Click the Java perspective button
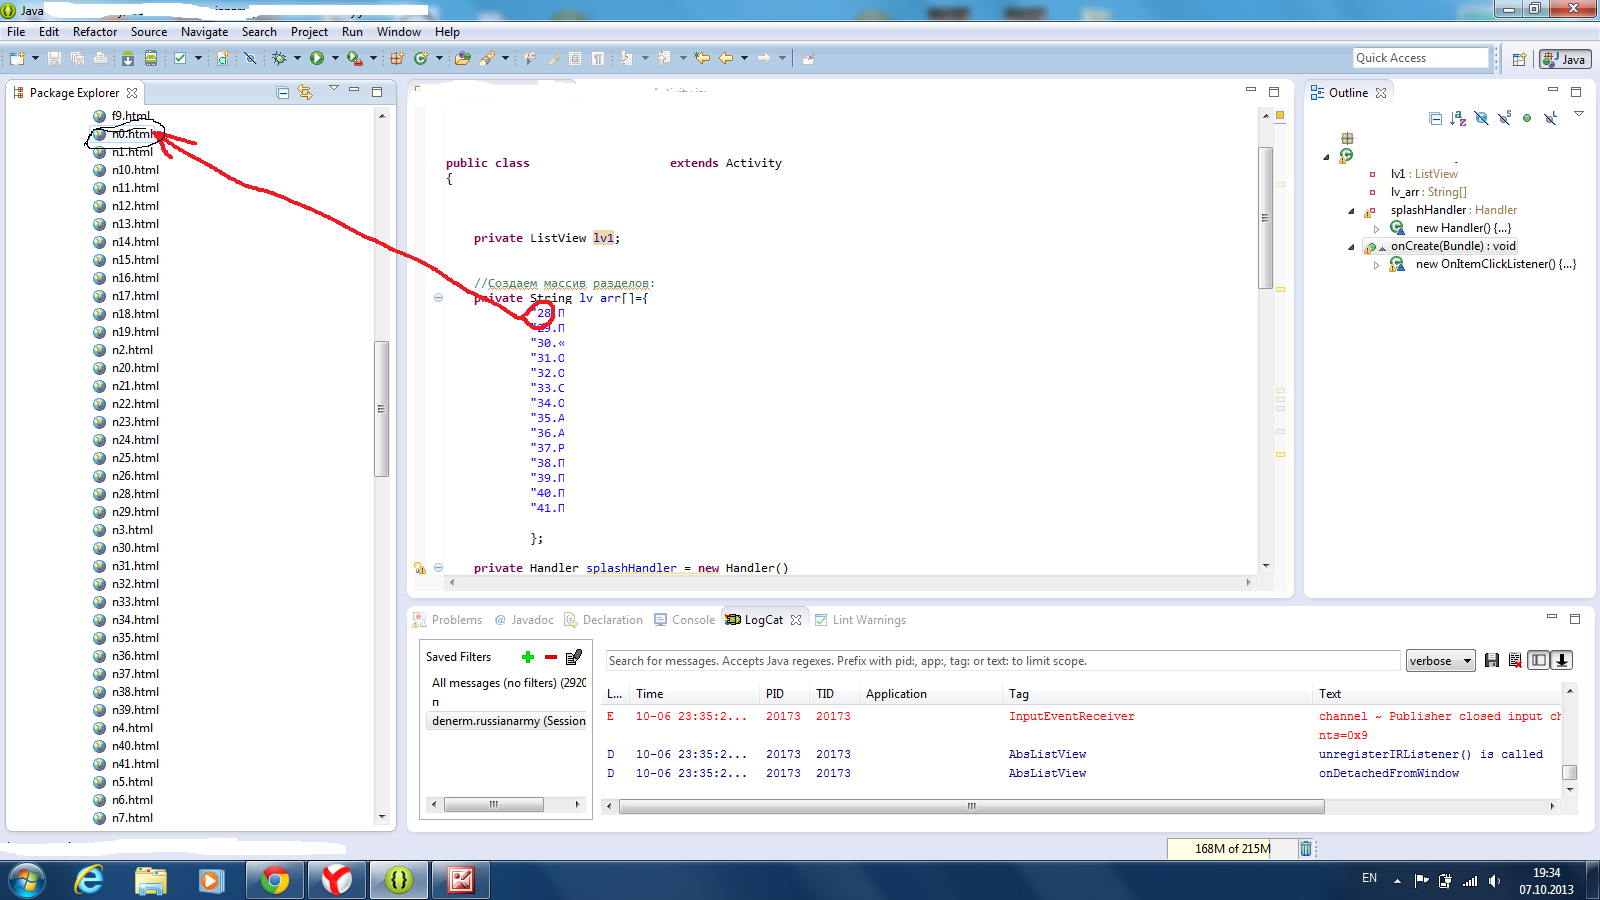1600x900 pixels. point(1565,59)
